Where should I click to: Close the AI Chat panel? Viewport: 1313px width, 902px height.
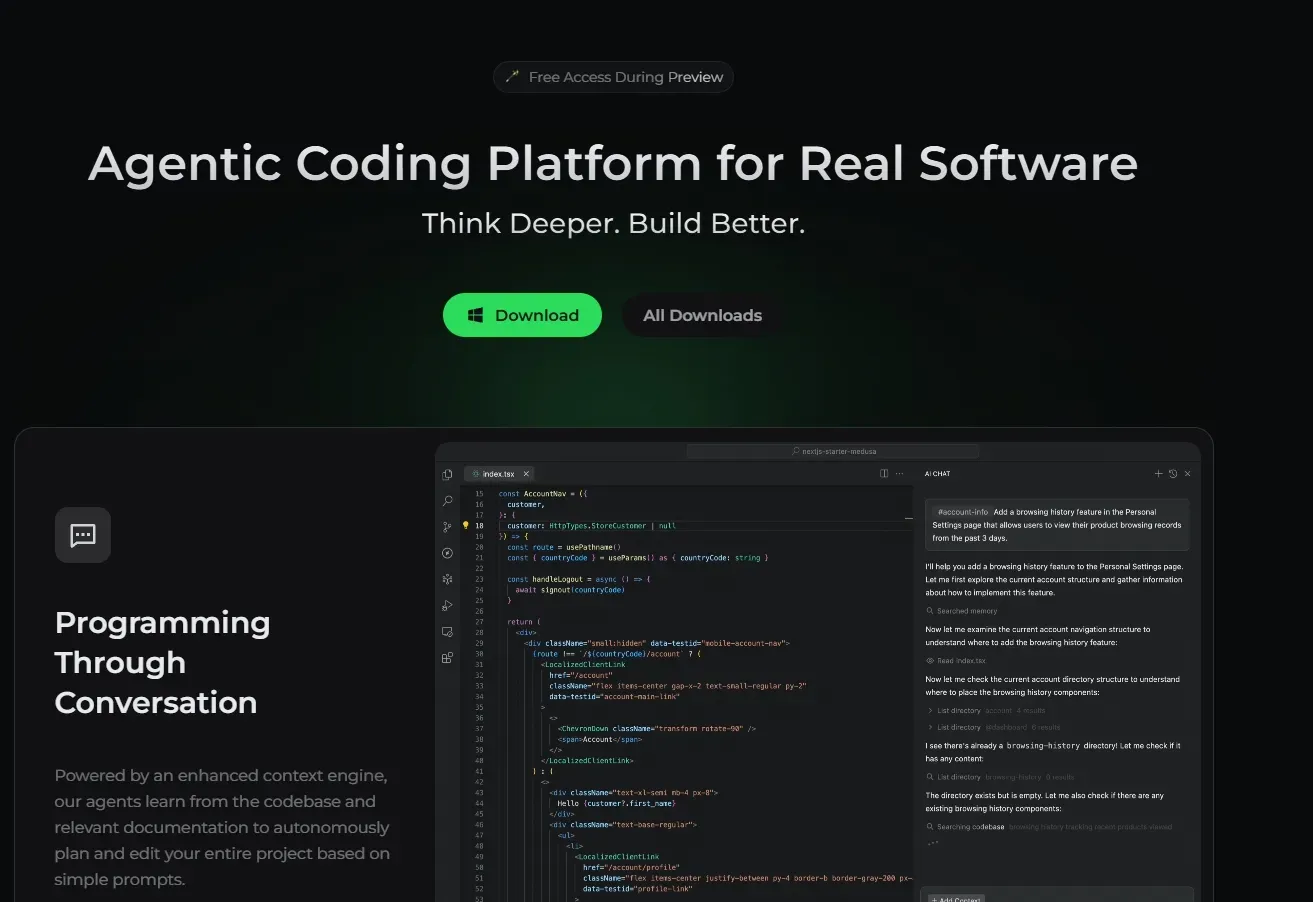[x=1188, y=474]
